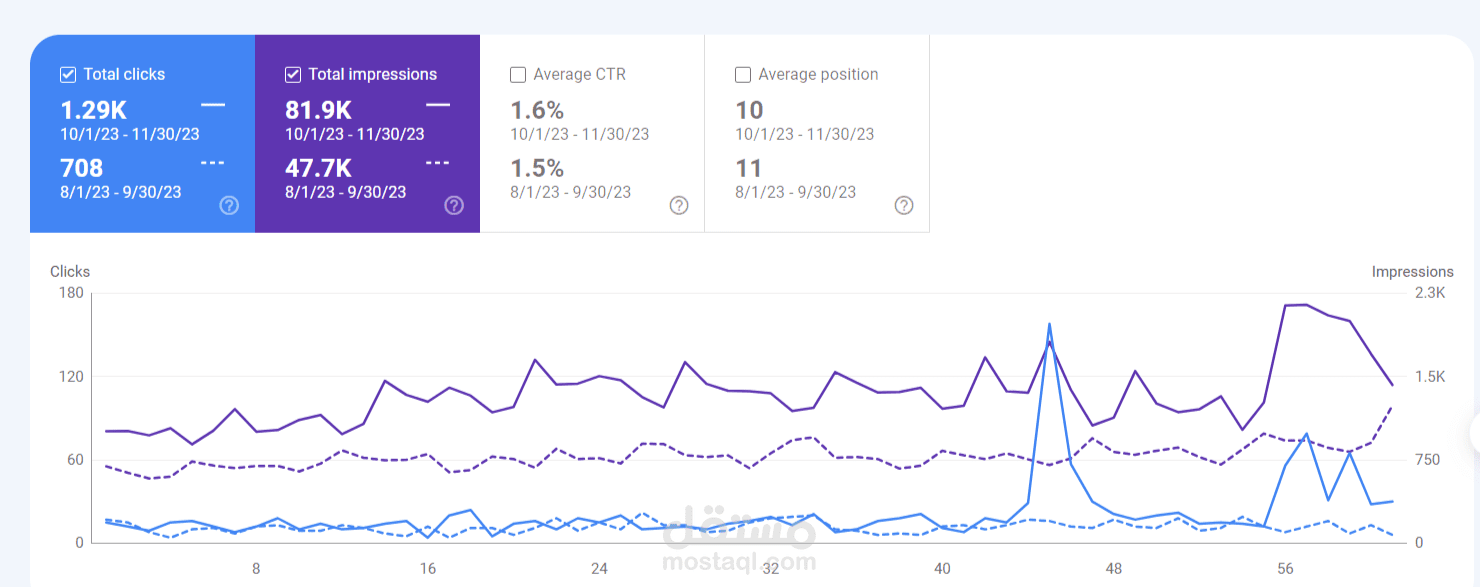Uncheck the Total impressions checkbox
The height and width of the screenshot is (587, 1480).
coord(293,74)
